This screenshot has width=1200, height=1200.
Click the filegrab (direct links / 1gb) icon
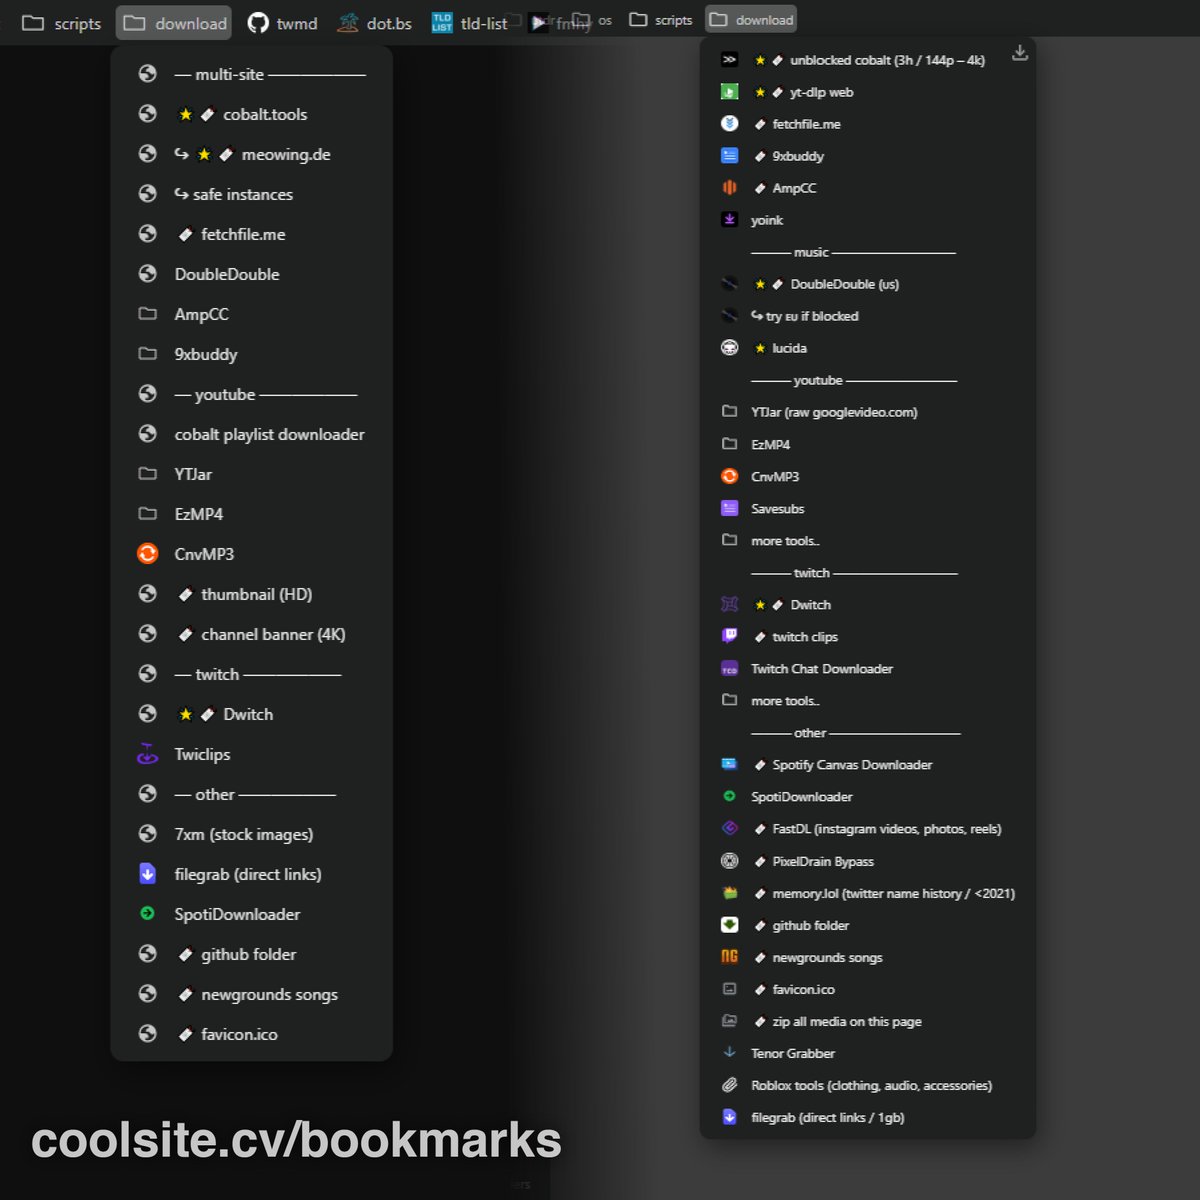click(729, 1117)
